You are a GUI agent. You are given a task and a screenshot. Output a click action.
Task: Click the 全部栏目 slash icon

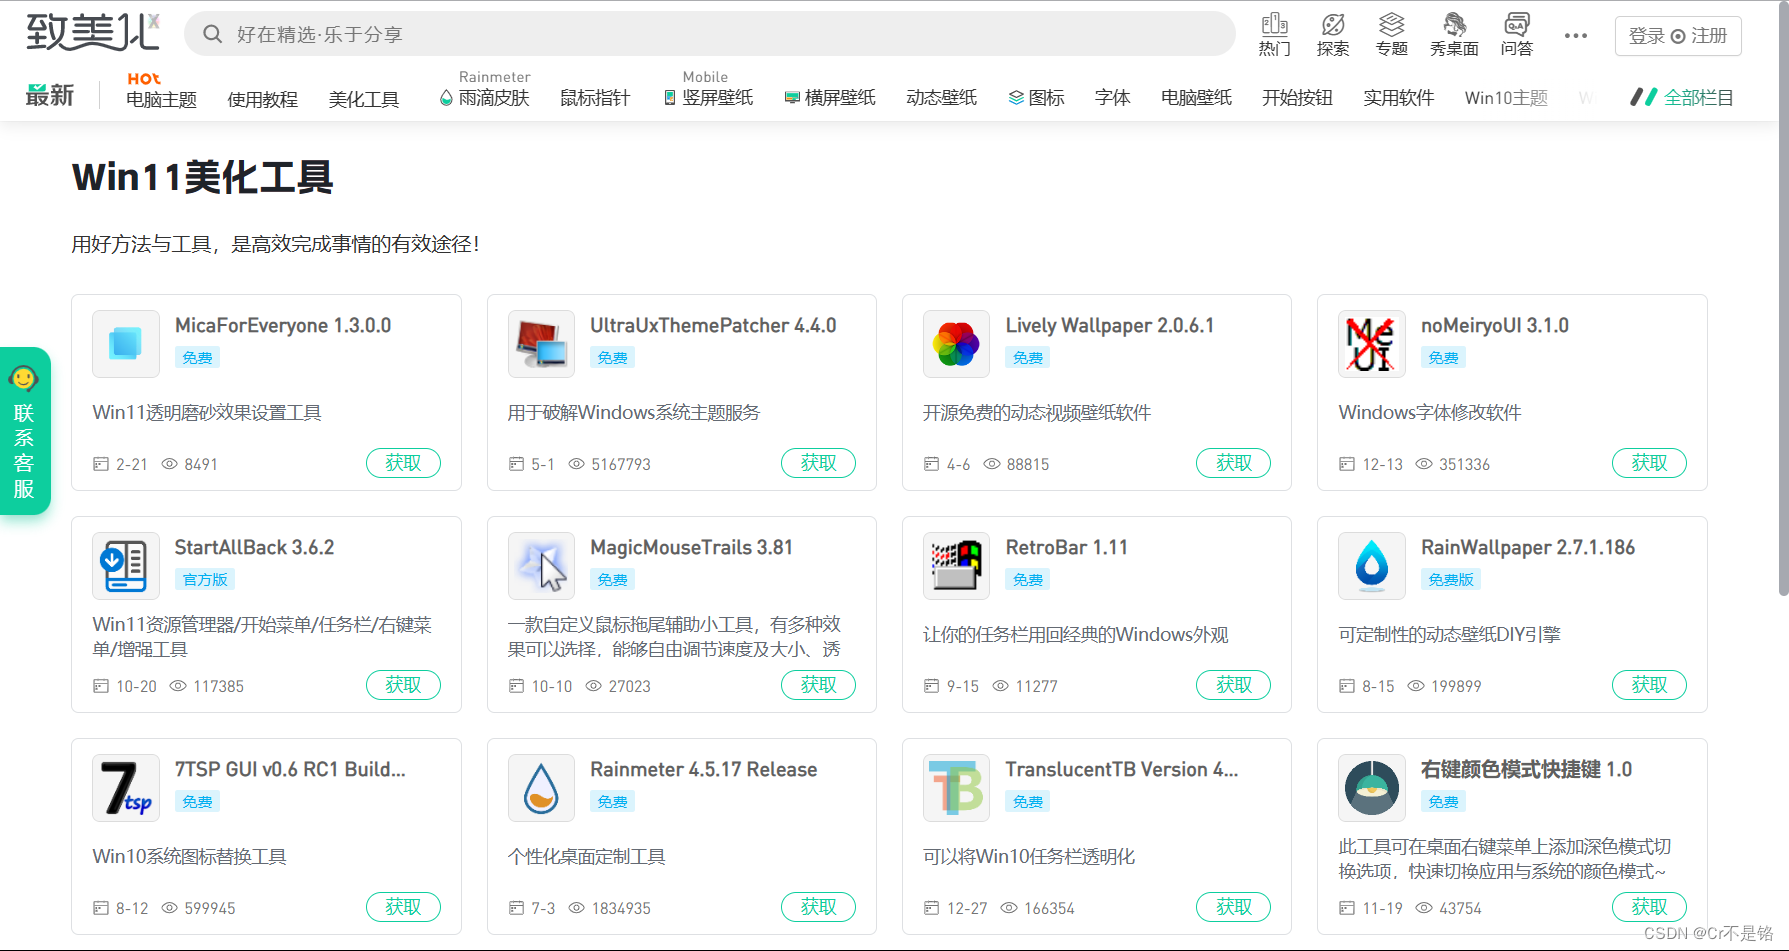coord(1643,97)
